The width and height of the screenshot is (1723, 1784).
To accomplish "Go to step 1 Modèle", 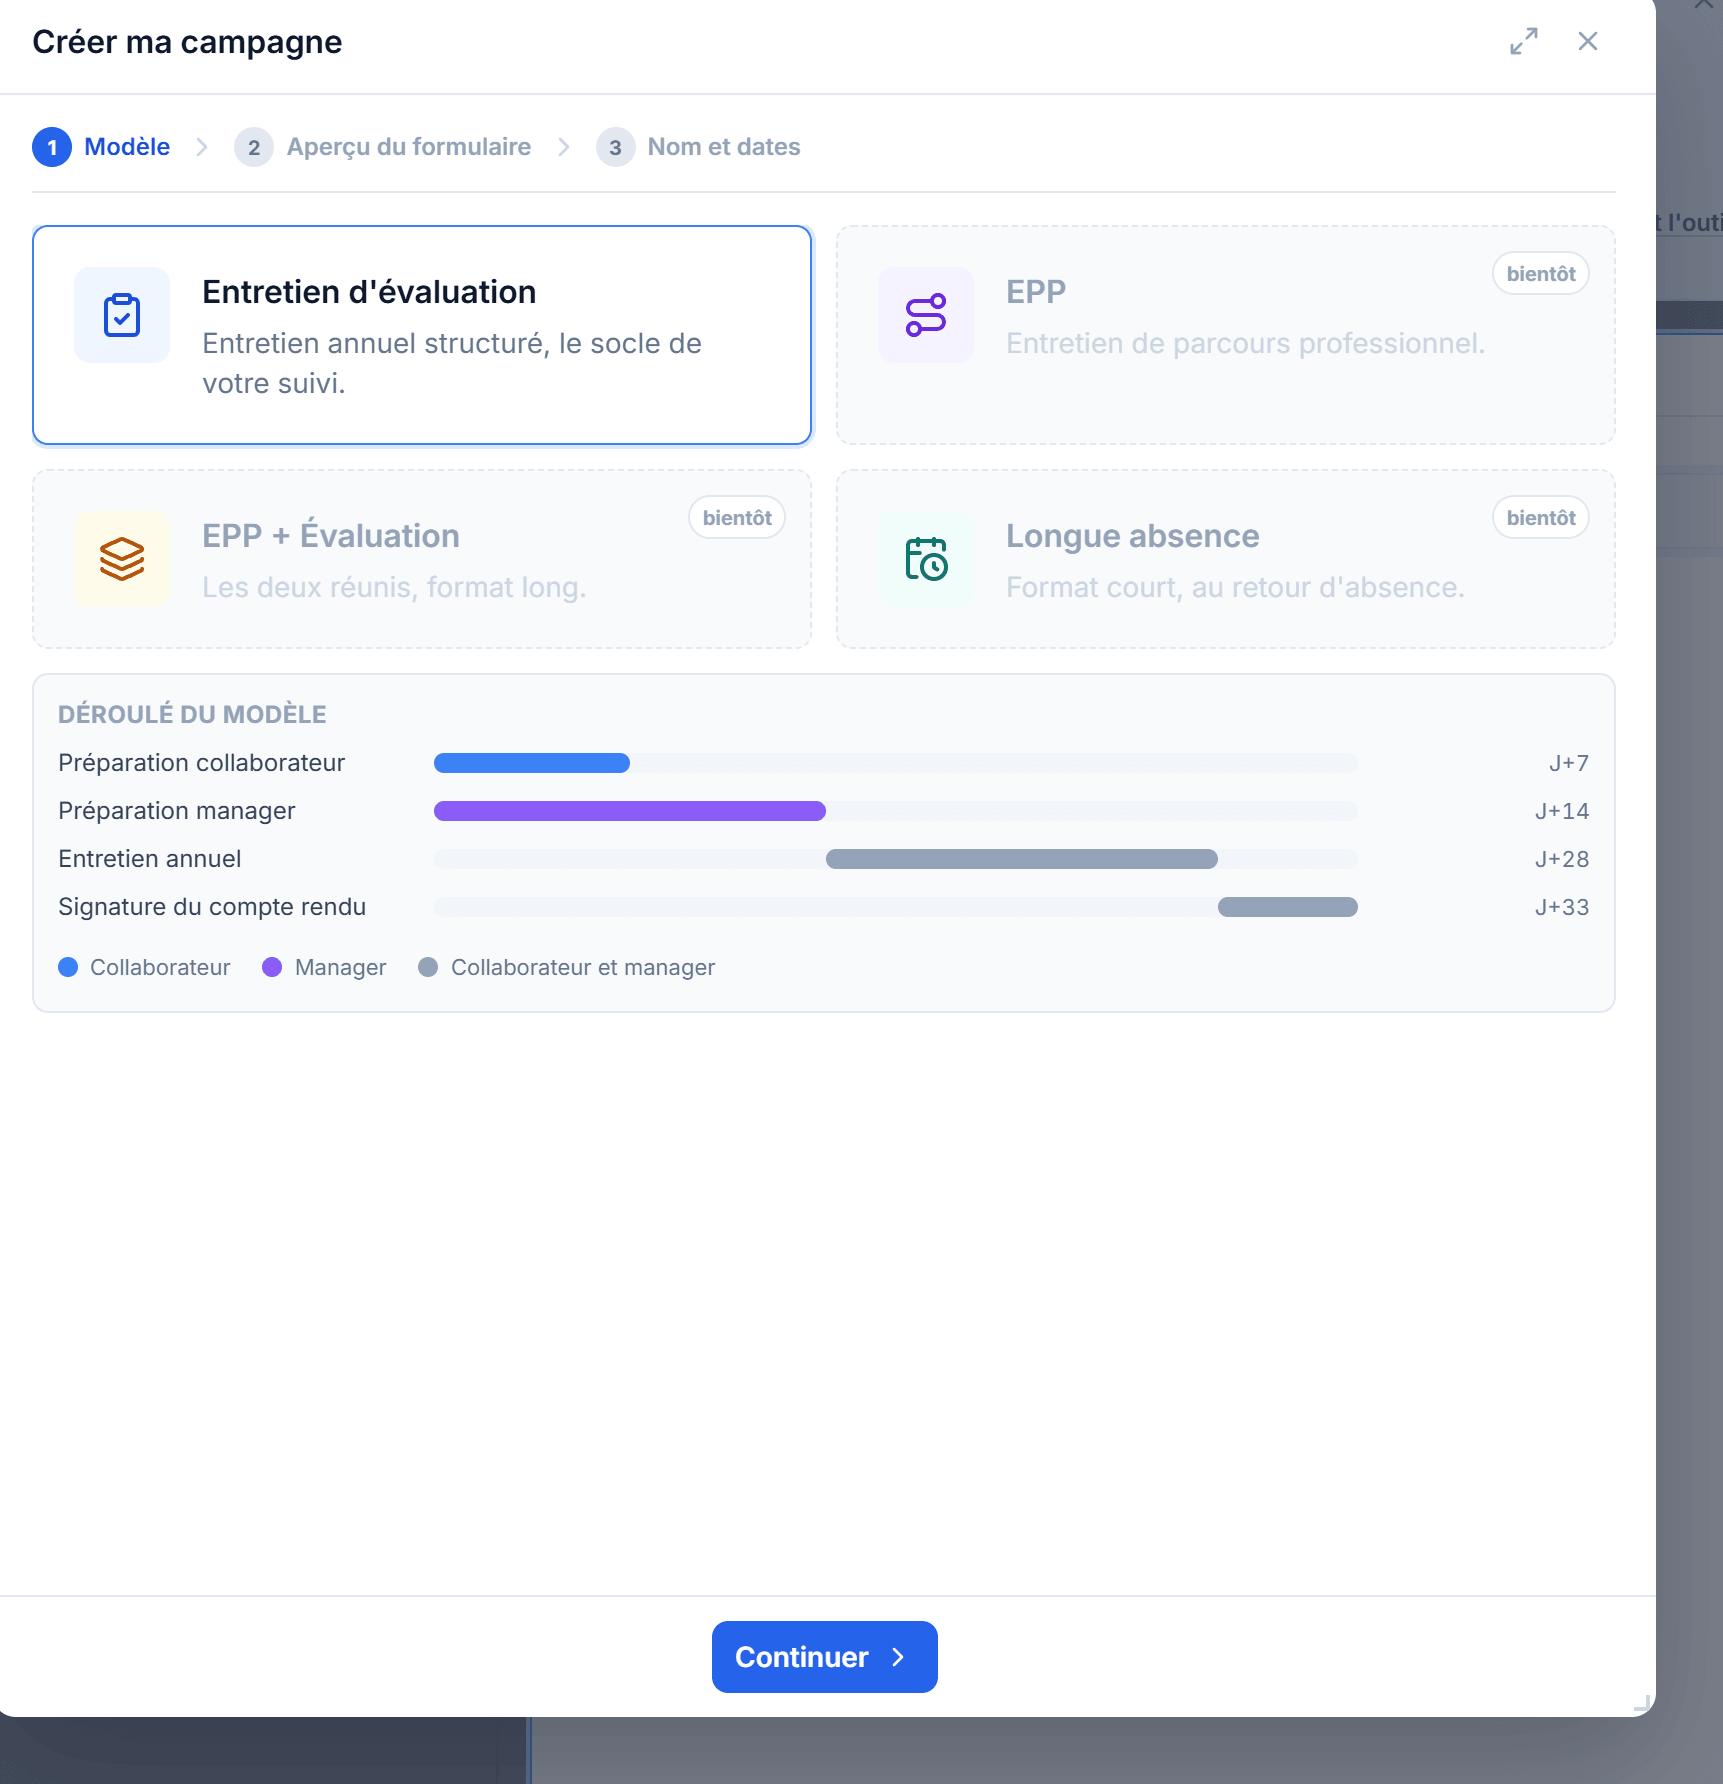I will [x=101, y=147].
